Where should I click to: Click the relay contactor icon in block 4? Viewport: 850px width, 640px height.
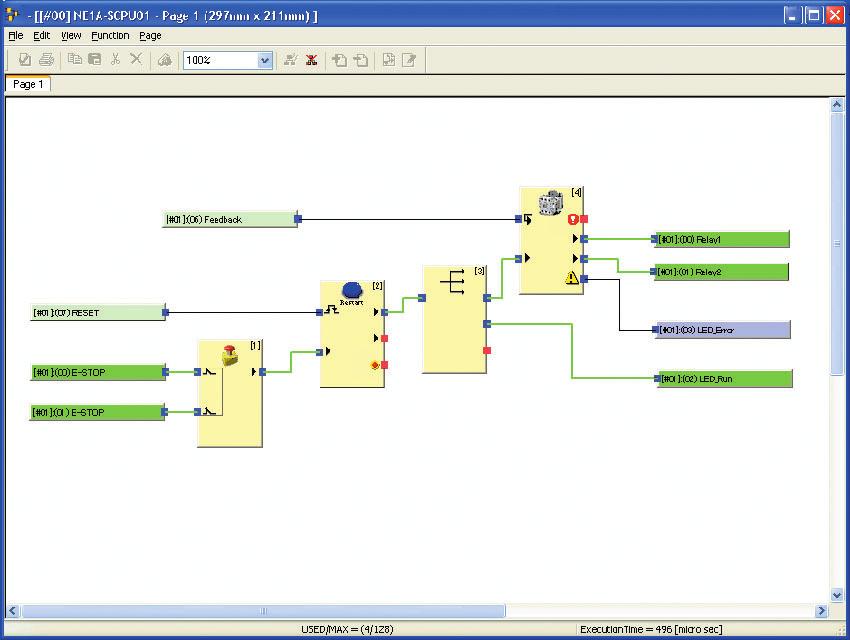[551, 202]
